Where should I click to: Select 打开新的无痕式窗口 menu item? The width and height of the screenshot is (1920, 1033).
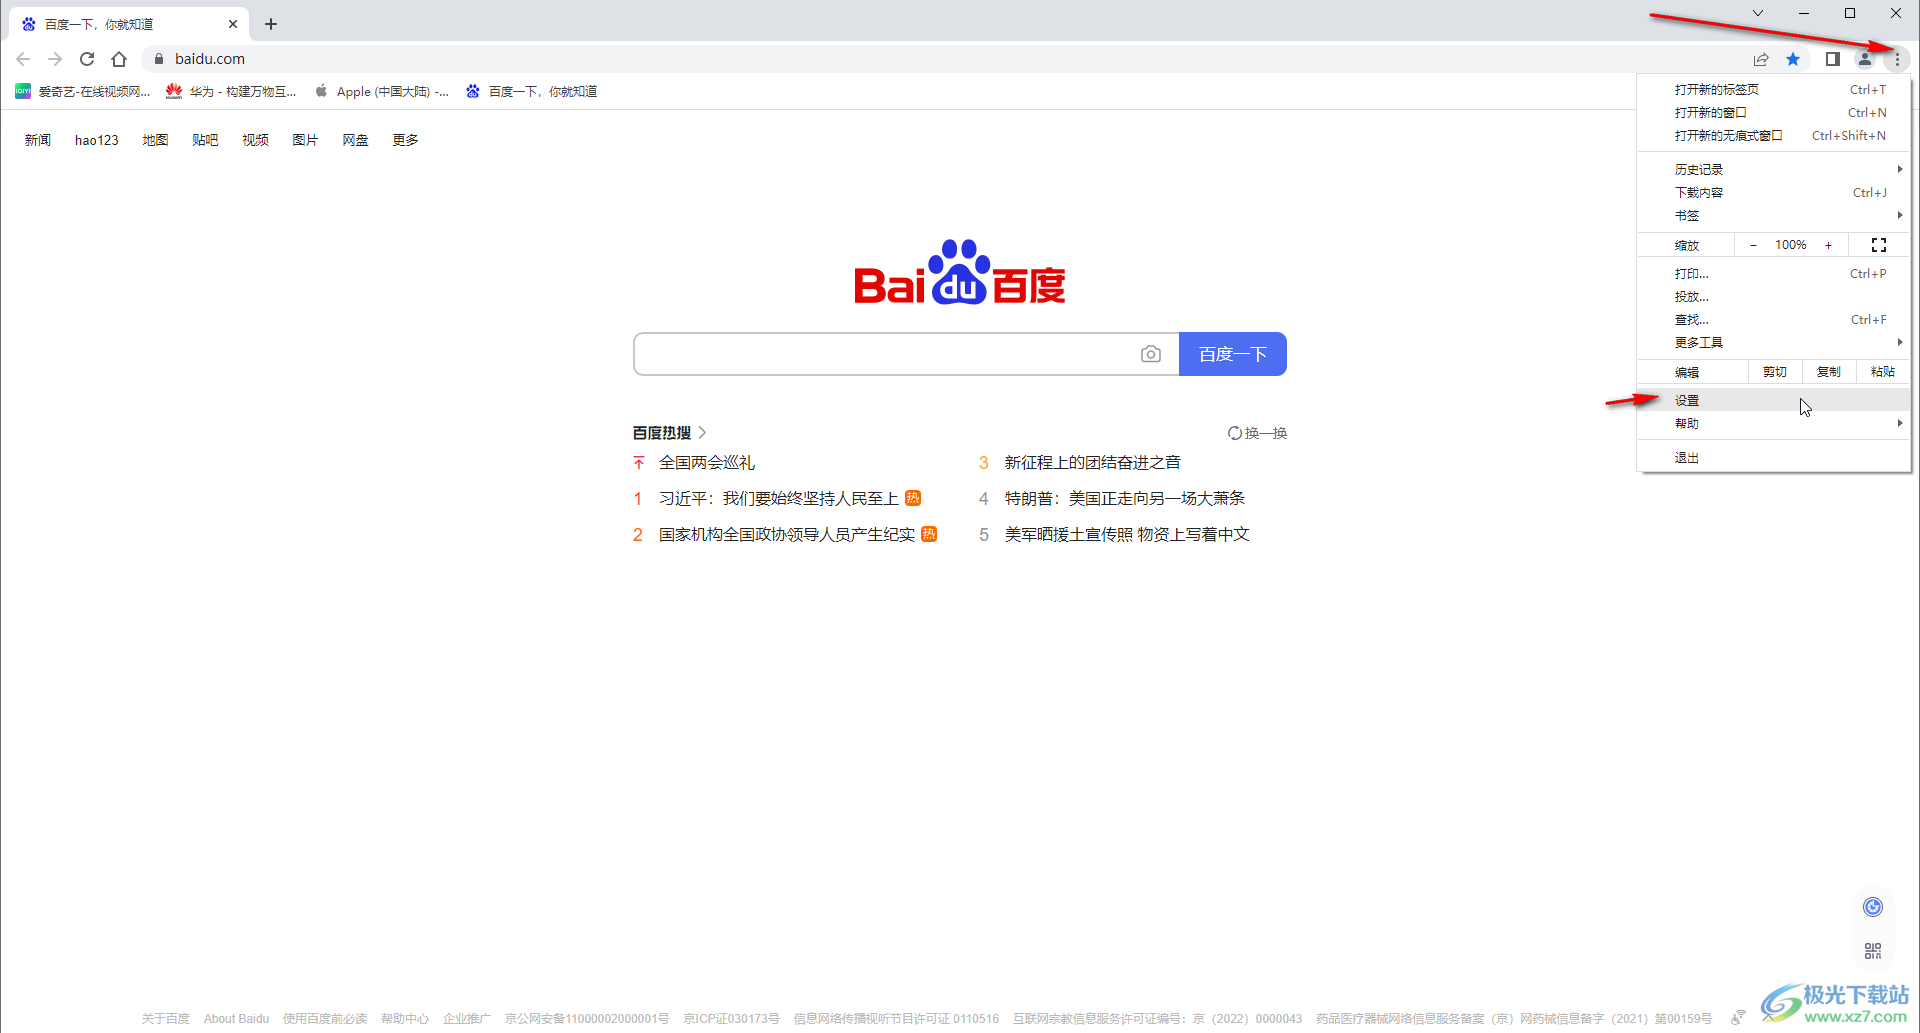pos(1774,136)
